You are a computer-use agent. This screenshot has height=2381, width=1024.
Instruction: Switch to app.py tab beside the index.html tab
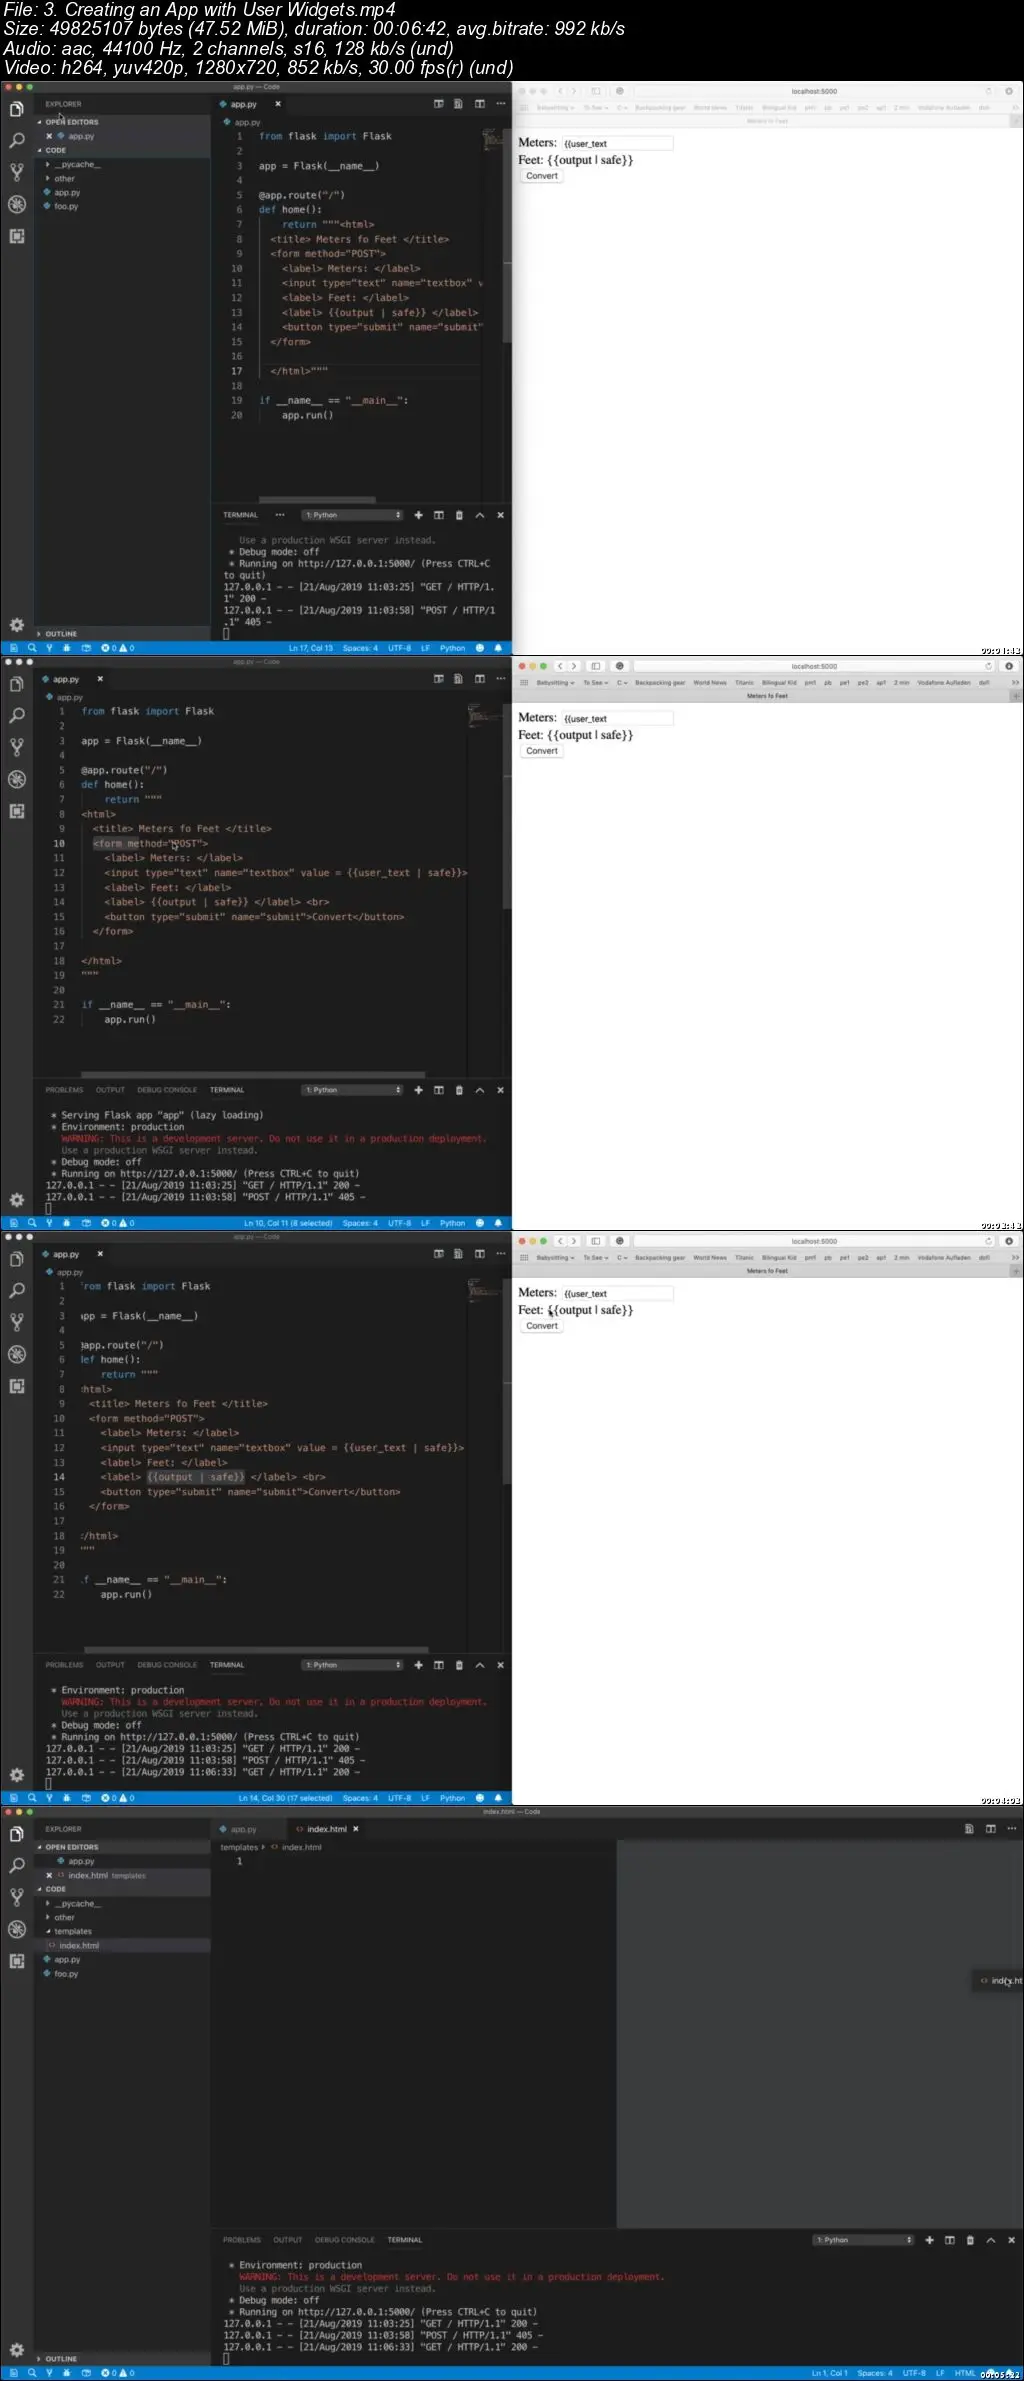[x=243, y=1829]
